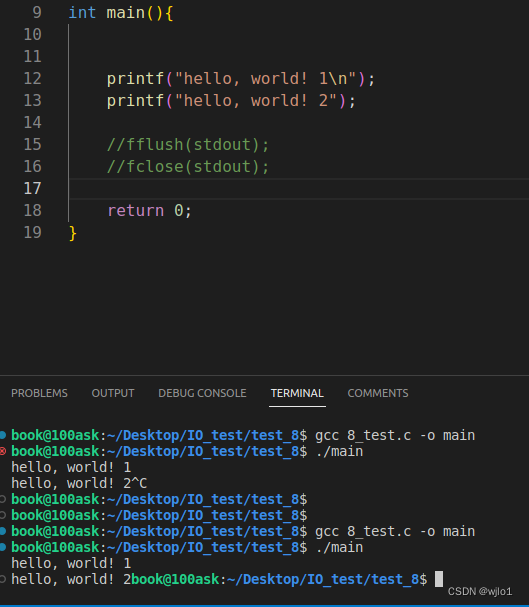Click line number 9 next to int main
The width and height of the screenshot is (529, 607).
pos(37,12)
